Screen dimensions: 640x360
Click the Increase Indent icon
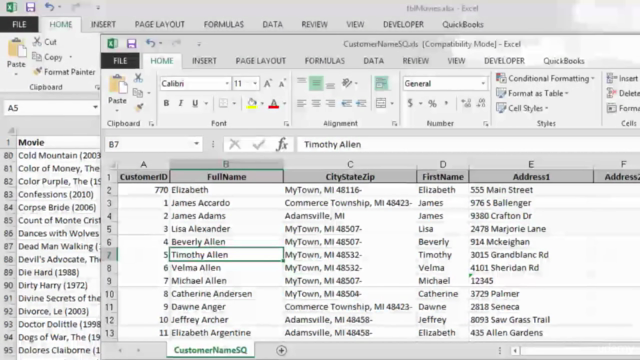tap(361, 103)
